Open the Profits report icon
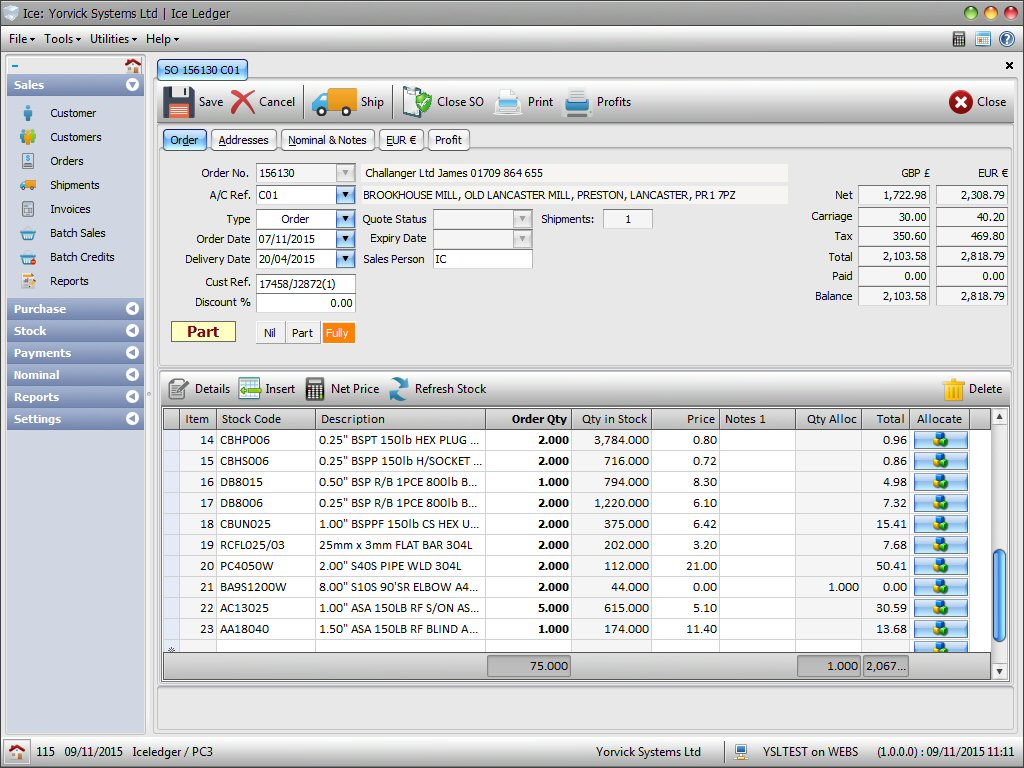 (578, 102)
